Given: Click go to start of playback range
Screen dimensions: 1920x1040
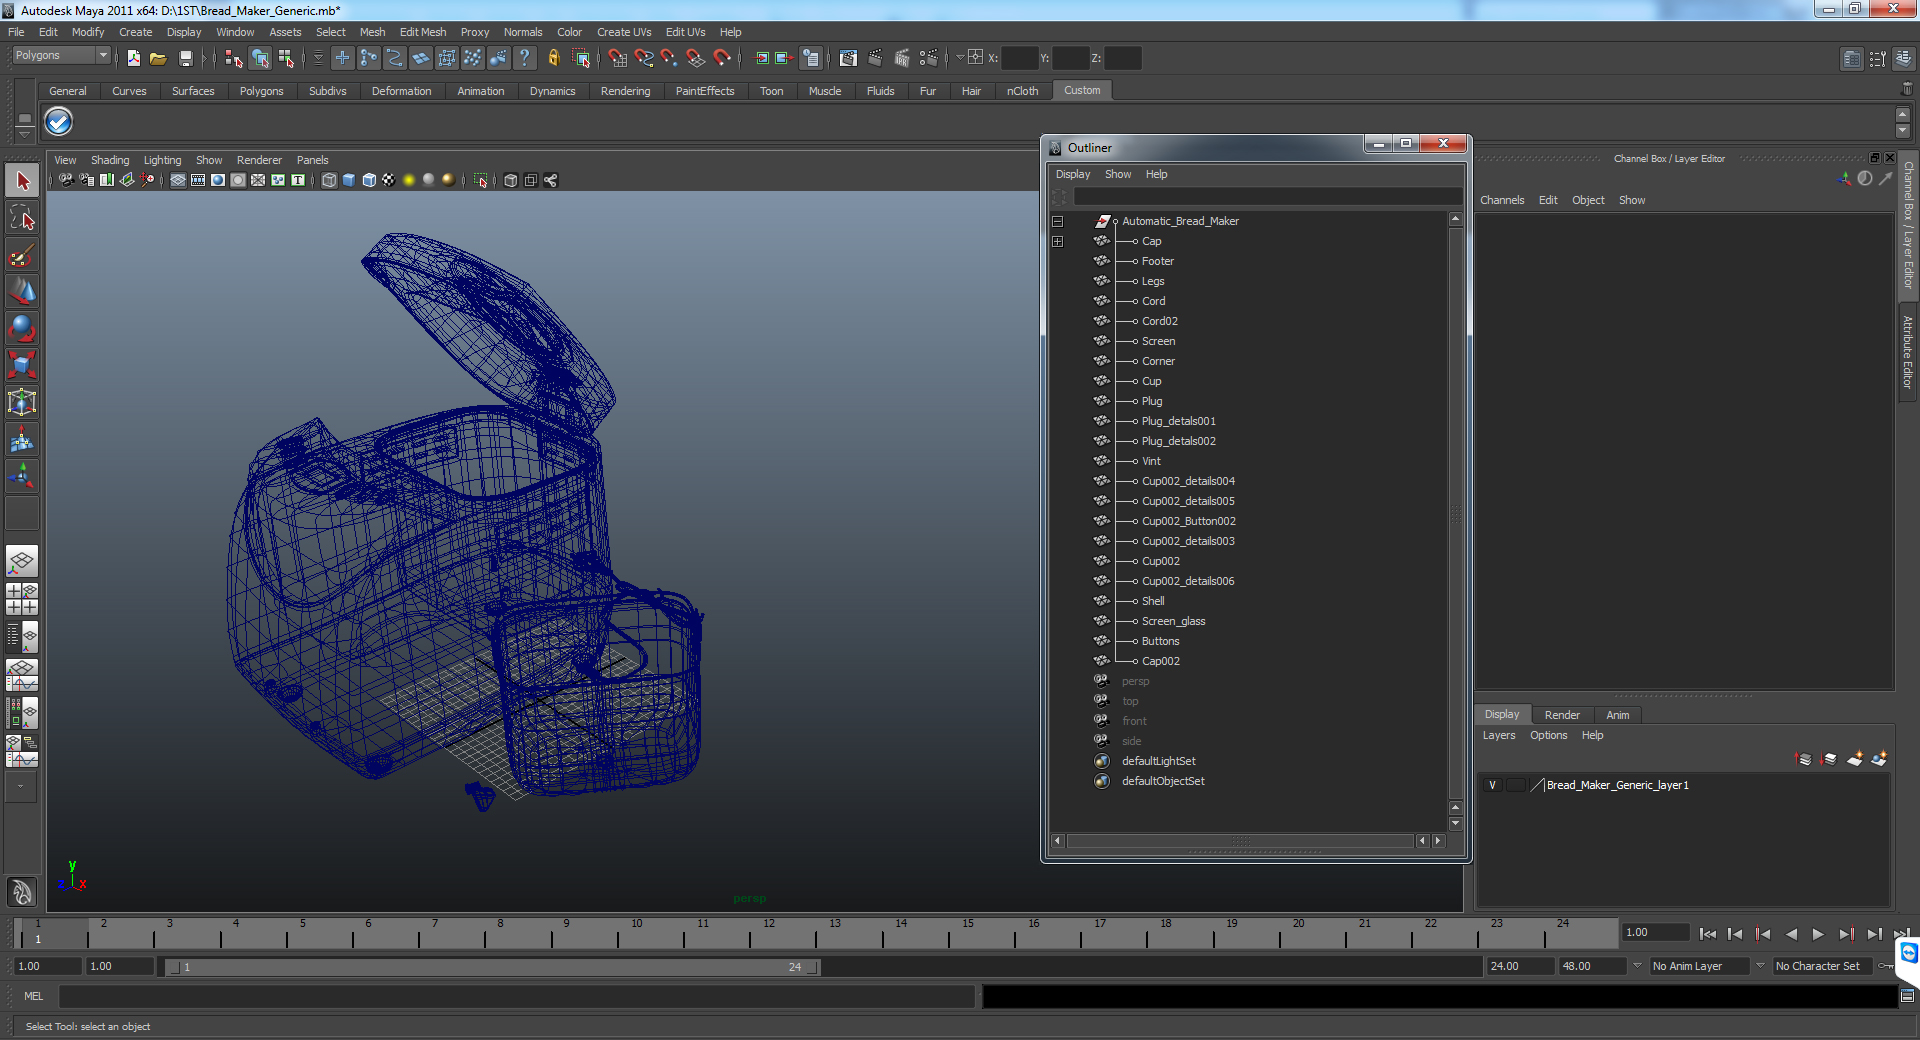Looking at the screenshot, I should click(x=1707, y=934).
